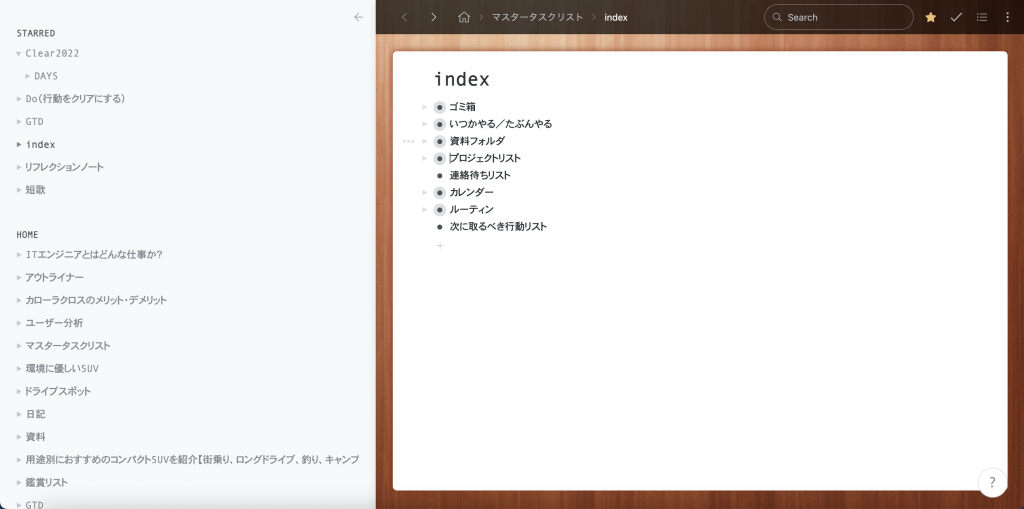Open マスタータスクリスト in the breadcrumb

pyautogui.click(x=537, y=18)
